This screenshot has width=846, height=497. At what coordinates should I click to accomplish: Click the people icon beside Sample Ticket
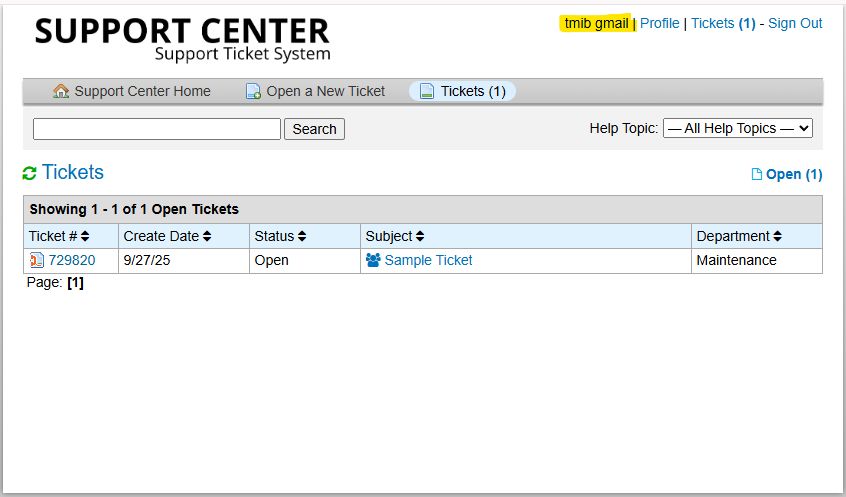[x=373, y=260]
